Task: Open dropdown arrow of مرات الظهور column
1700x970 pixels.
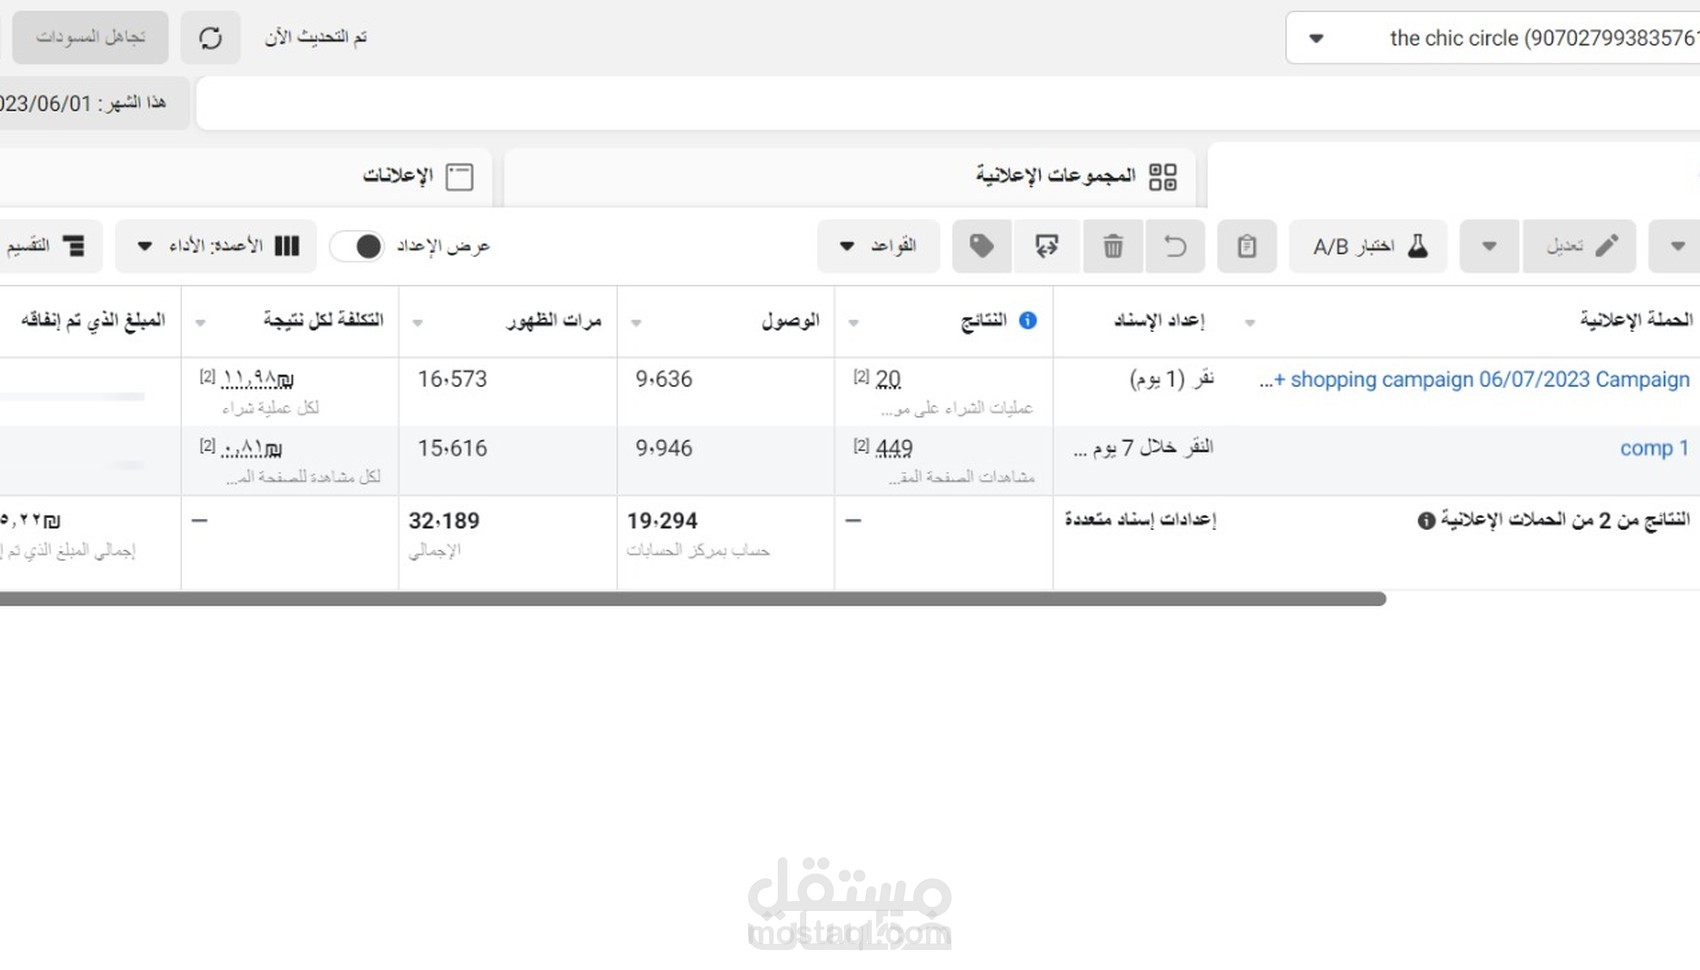Action: 418,323
